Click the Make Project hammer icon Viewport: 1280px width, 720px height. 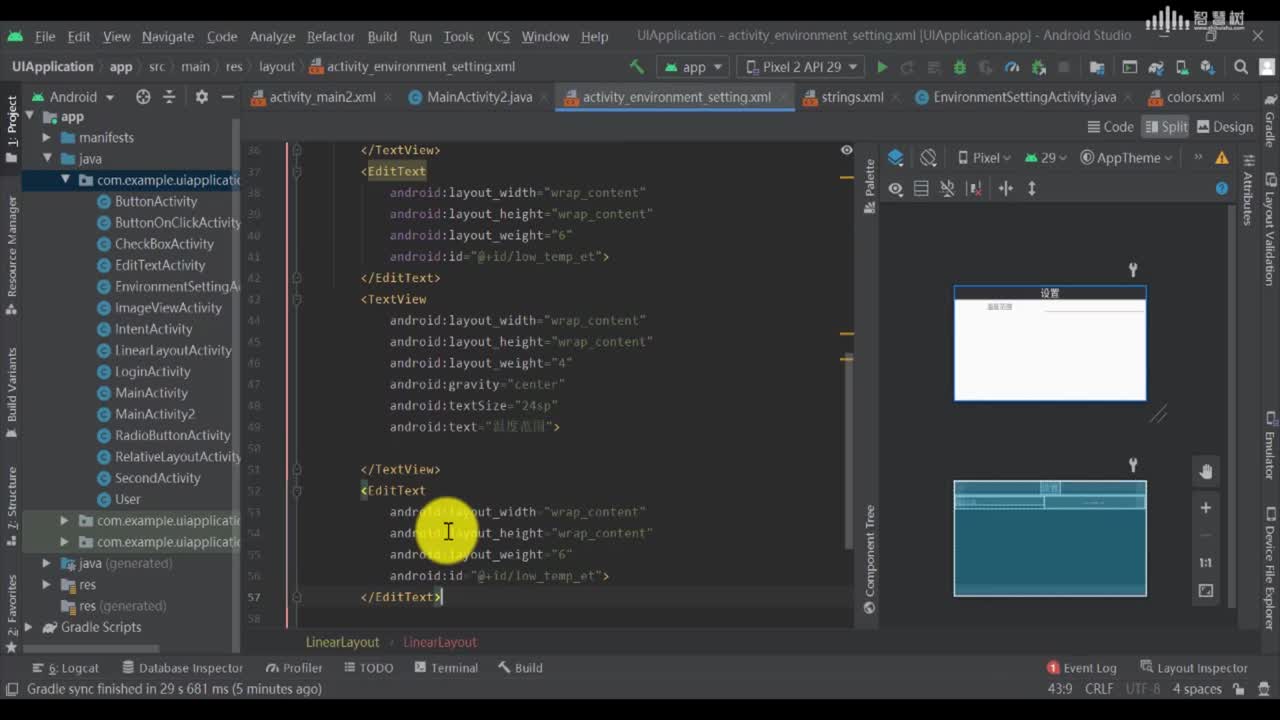point(636,67)
